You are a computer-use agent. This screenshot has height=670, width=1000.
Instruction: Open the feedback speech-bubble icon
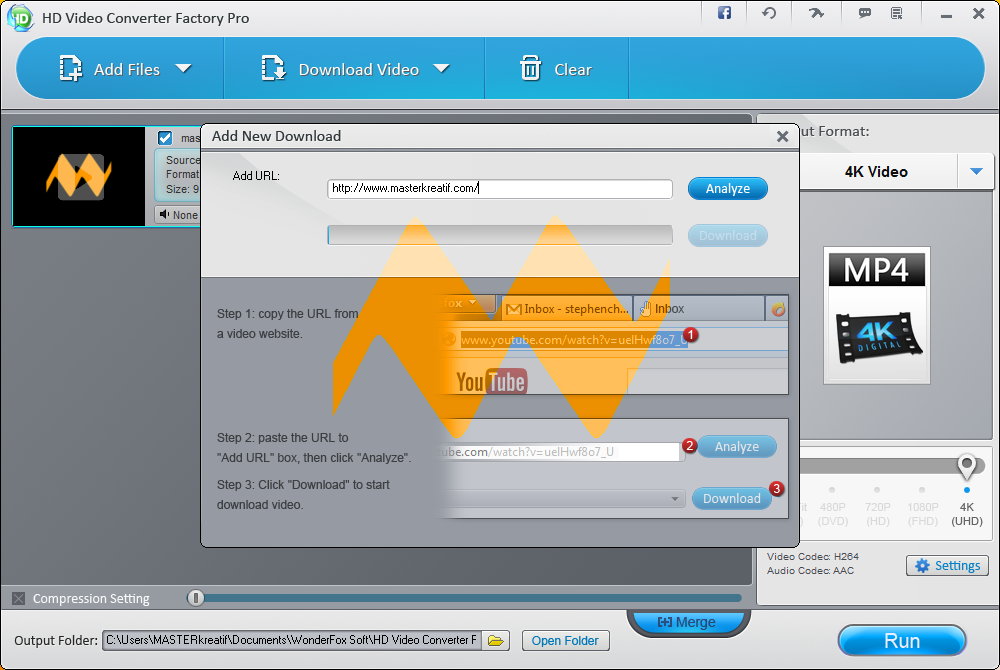tap(865, 13)
